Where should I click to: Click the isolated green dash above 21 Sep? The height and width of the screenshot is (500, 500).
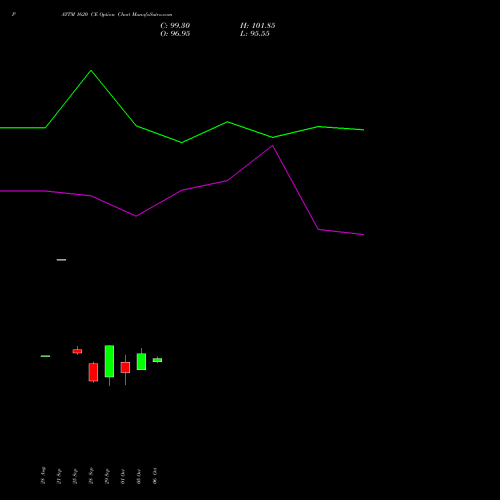[x=61, y=260]
